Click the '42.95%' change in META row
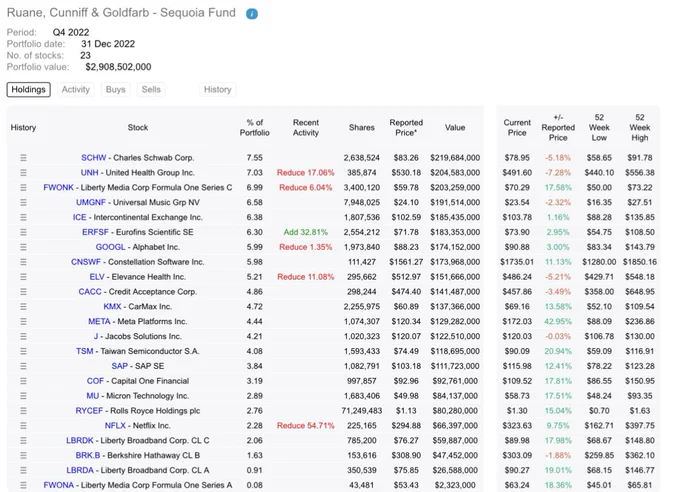The image size is (680, 492). point(558,321)
